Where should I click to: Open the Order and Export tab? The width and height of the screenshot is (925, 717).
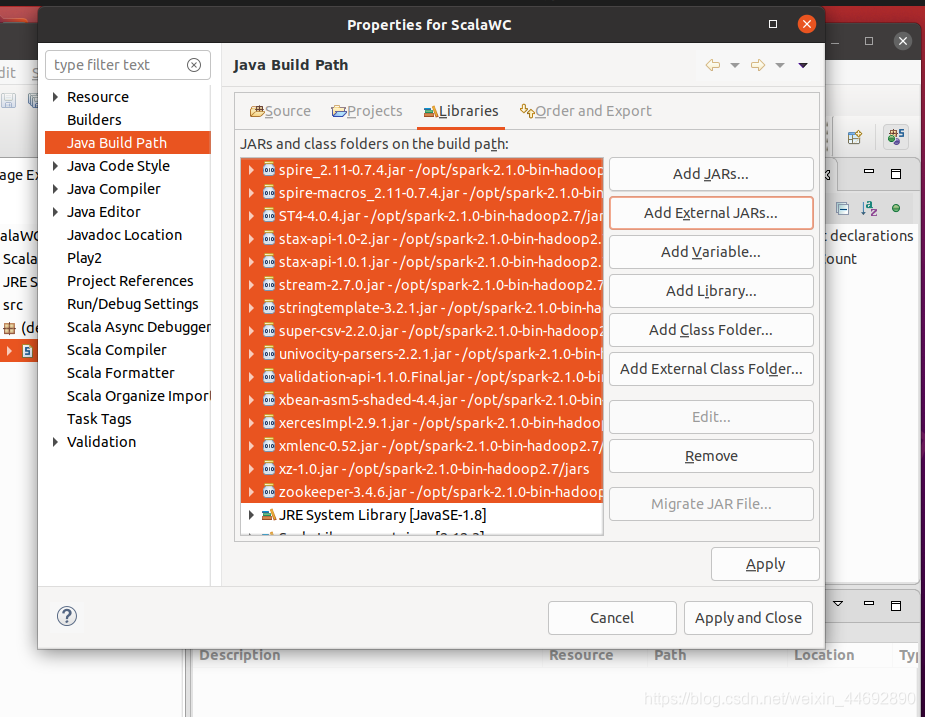[x=585, y=111]
